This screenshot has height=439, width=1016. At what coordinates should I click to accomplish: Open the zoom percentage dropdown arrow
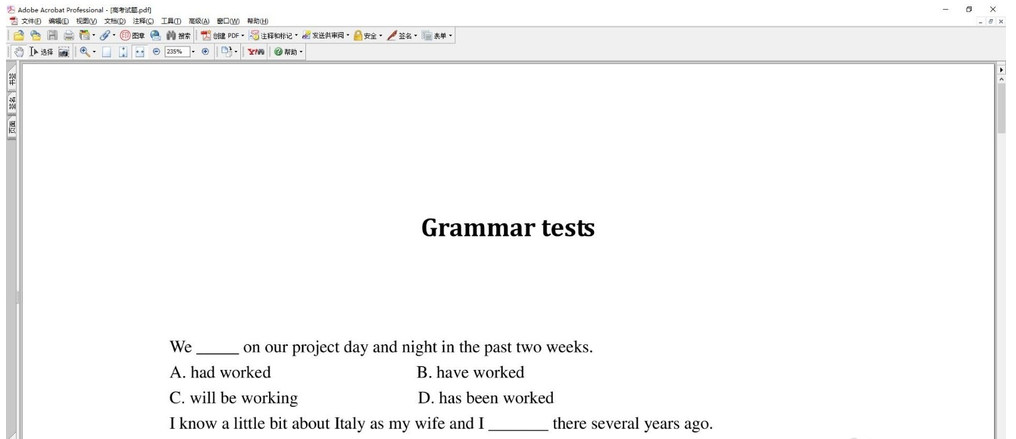[193, 52]
